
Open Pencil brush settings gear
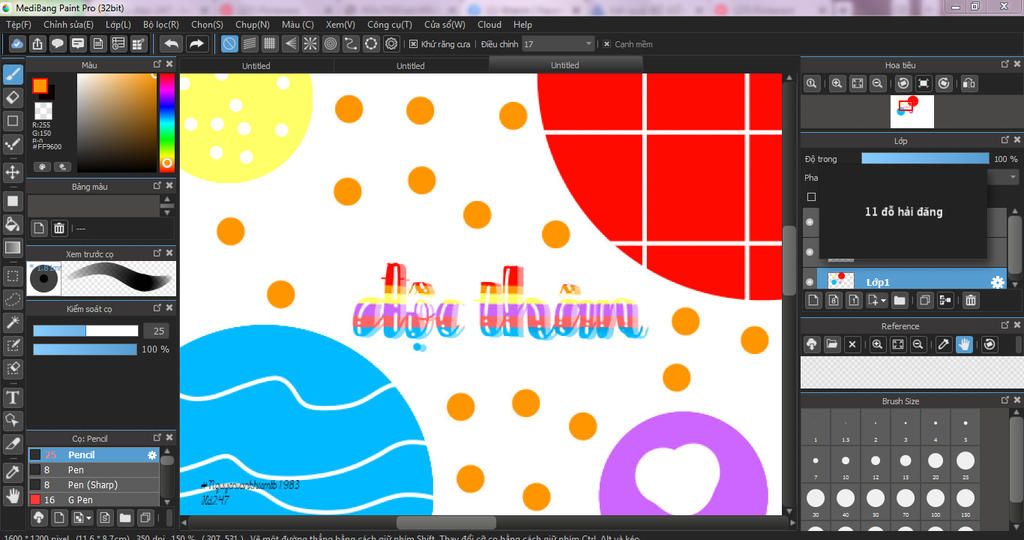click(152, 455)
